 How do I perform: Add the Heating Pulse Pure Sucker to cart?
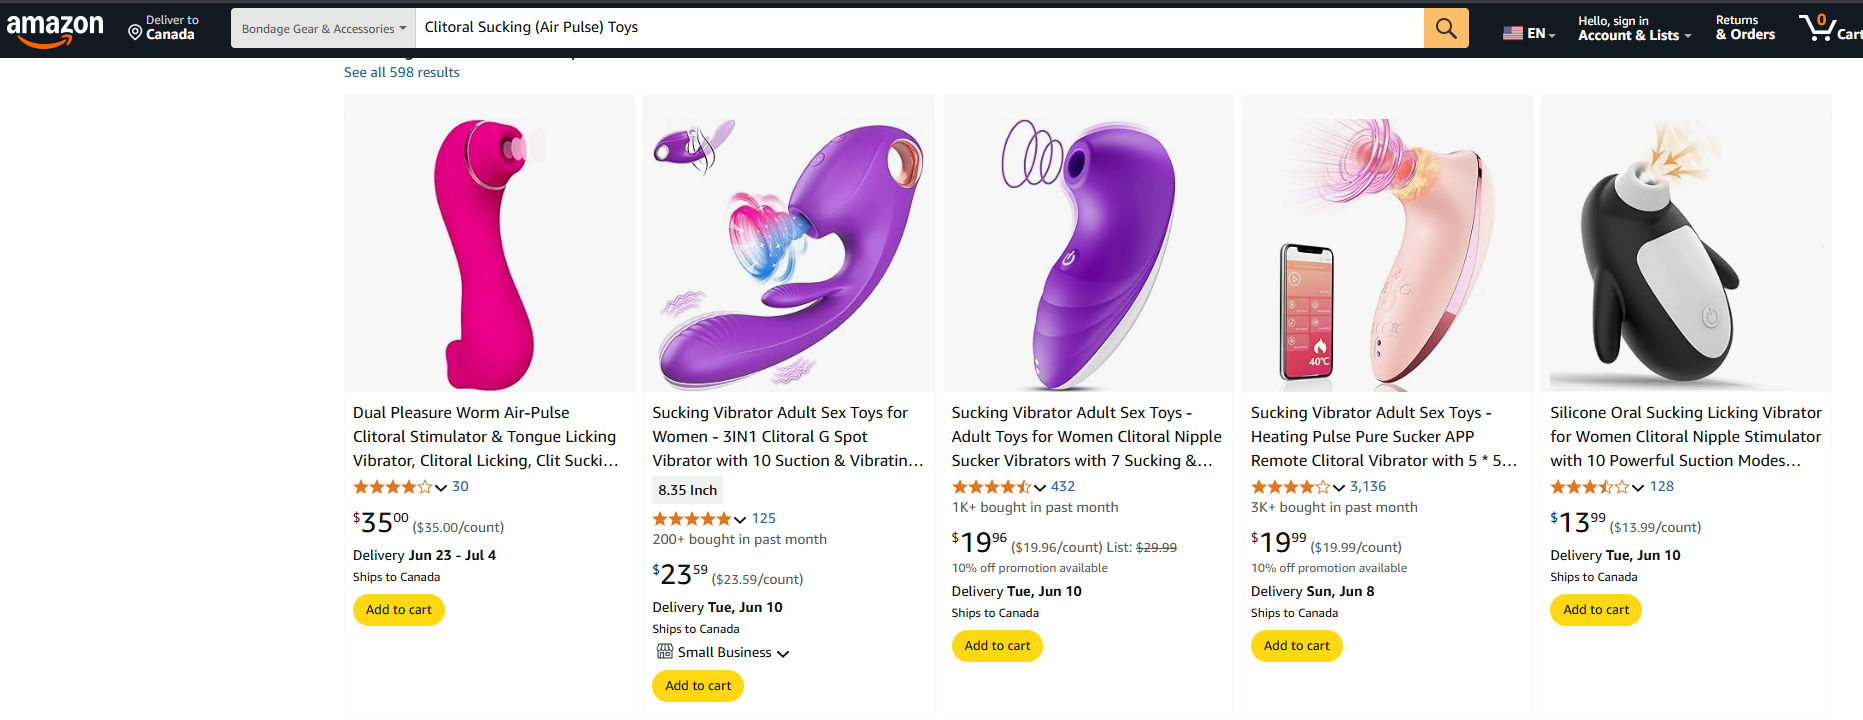click(x=1296, y=645)
